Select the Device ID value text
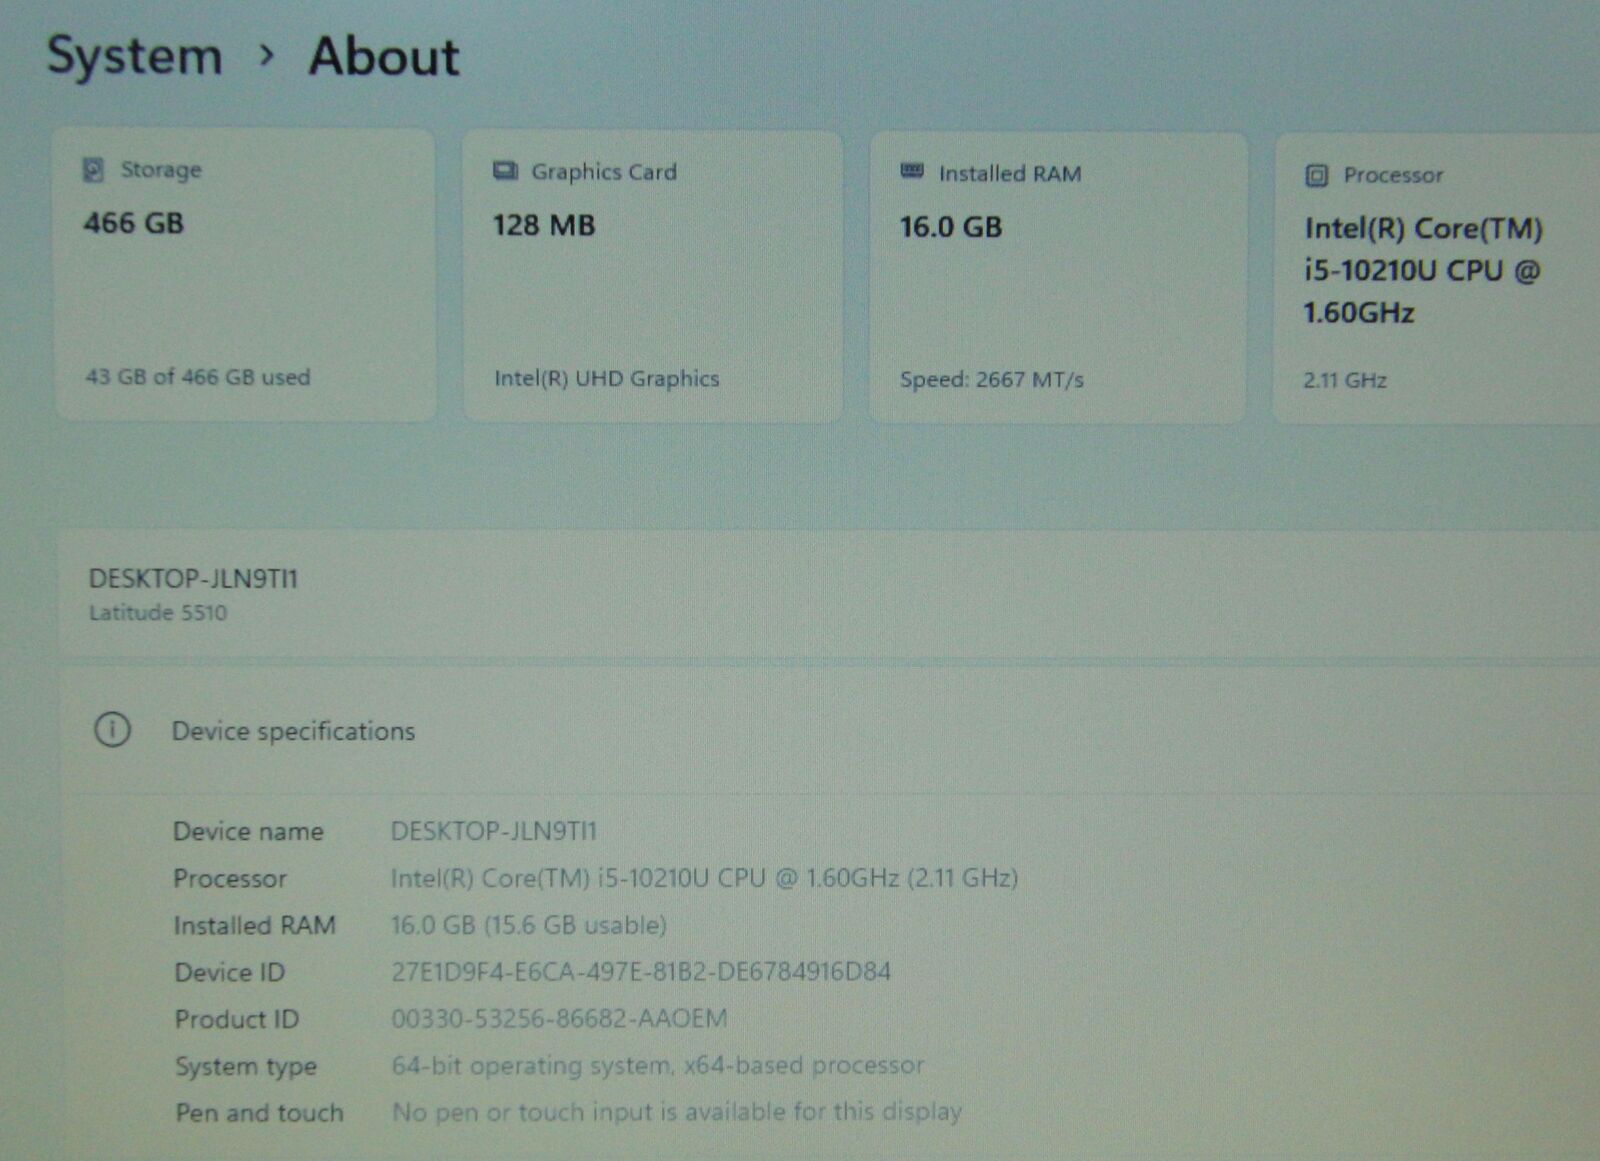Viewport: 1600px width, 1161px height. tap(640, 972)
